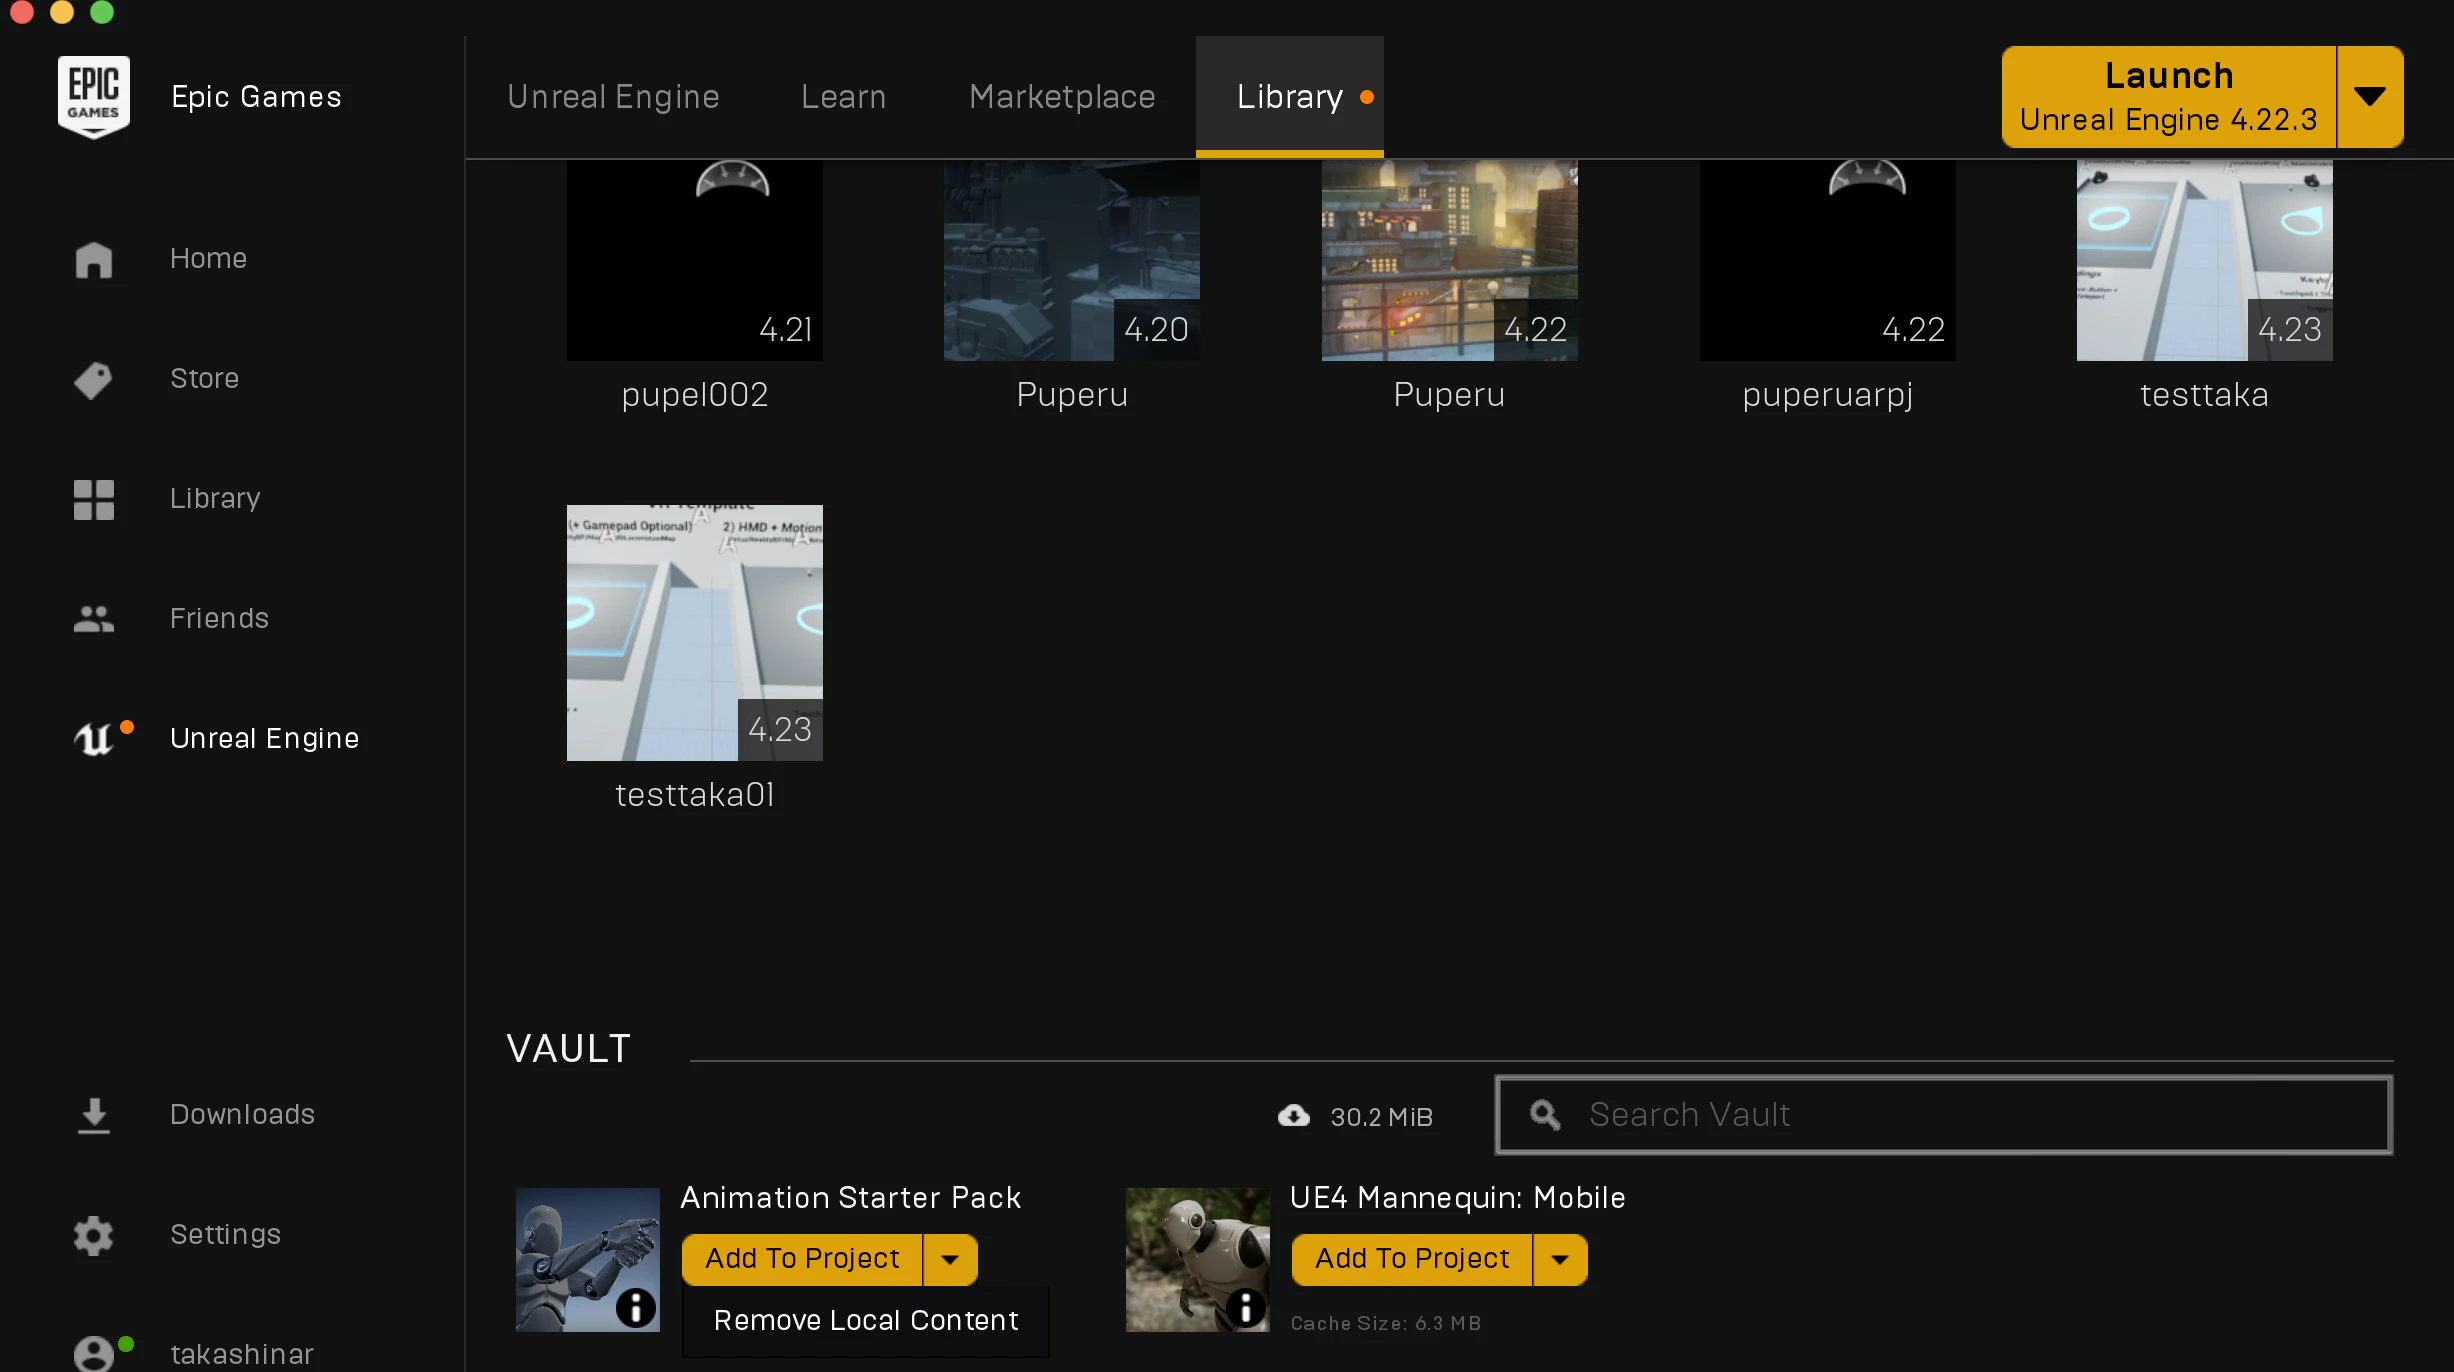Click the UE4 Mannequin: Mobile title

click(x=1457, y=1198)
